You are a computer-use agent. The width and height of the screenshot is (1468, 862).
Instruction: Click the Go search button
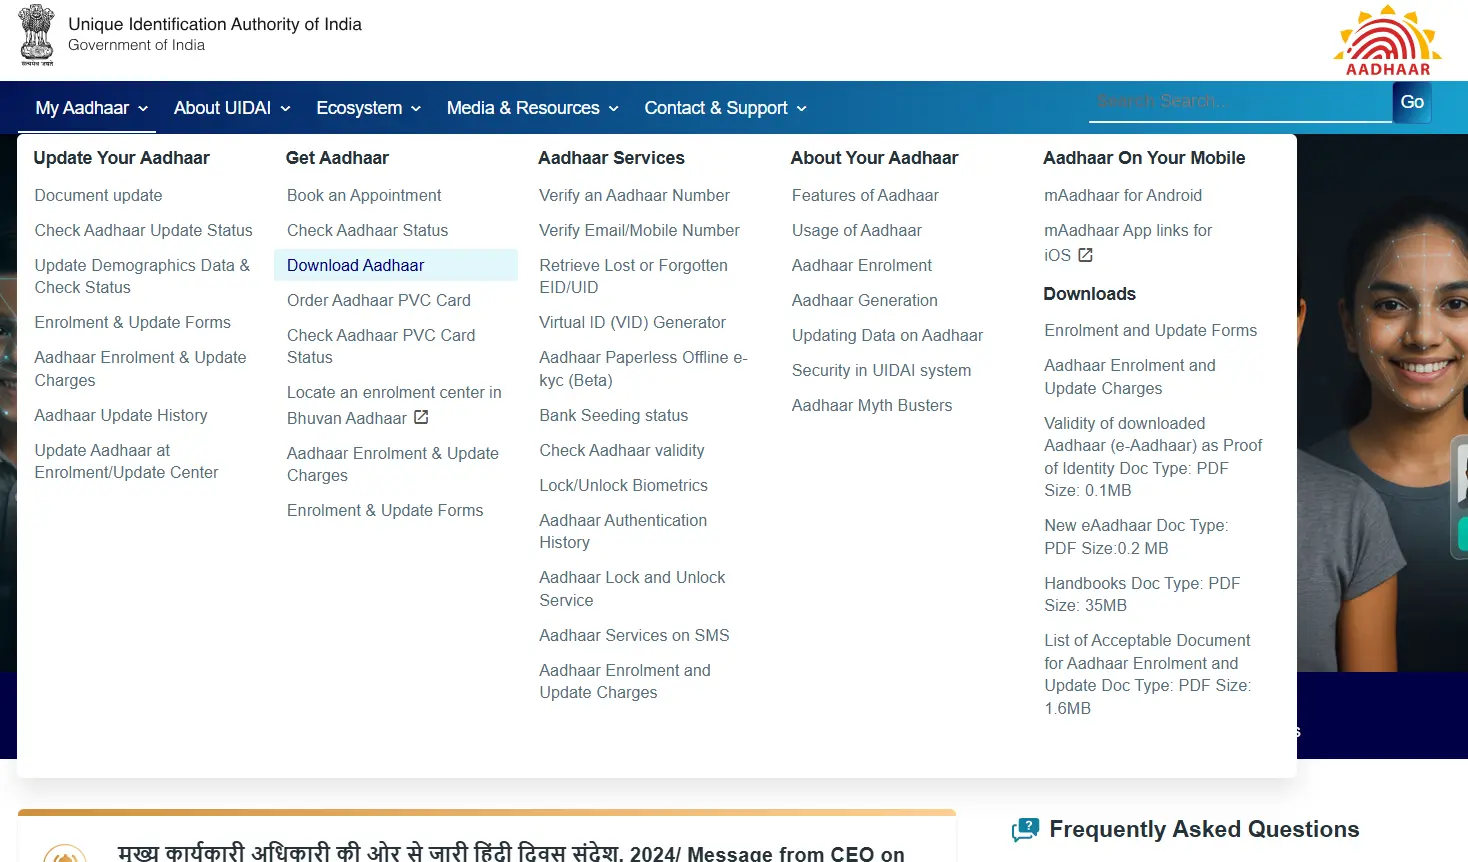pos(1411,101)
